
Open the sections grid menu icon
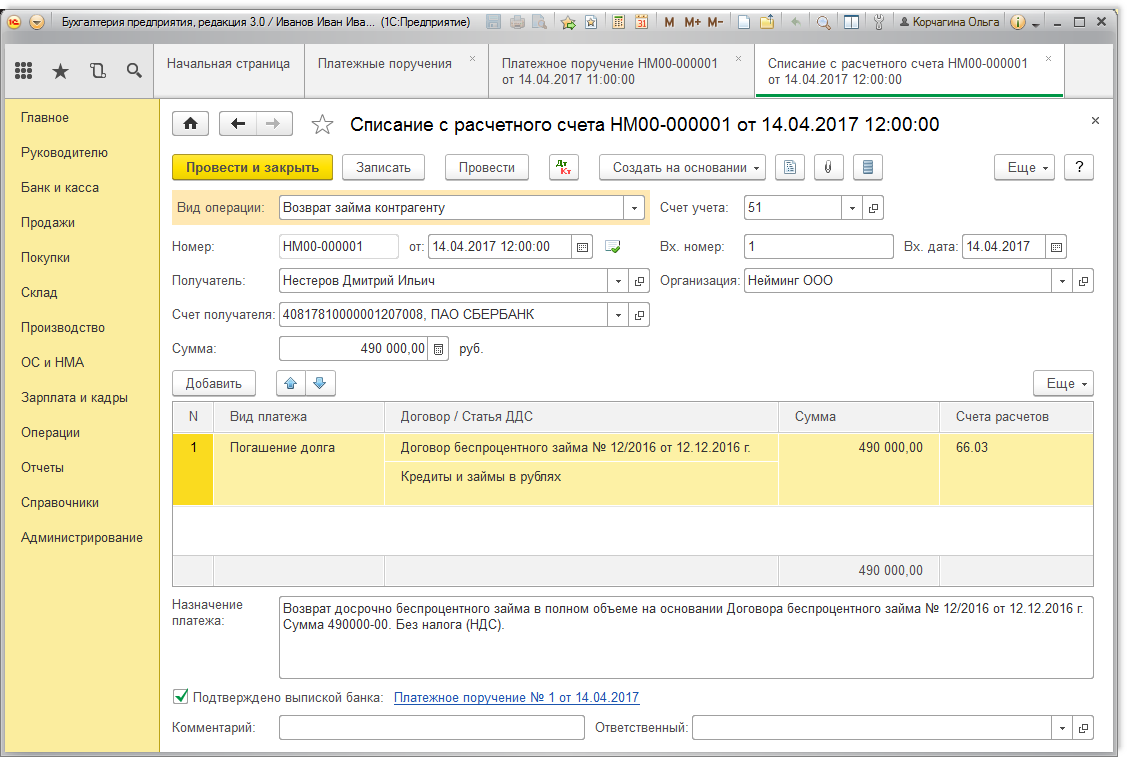[24, 70]
